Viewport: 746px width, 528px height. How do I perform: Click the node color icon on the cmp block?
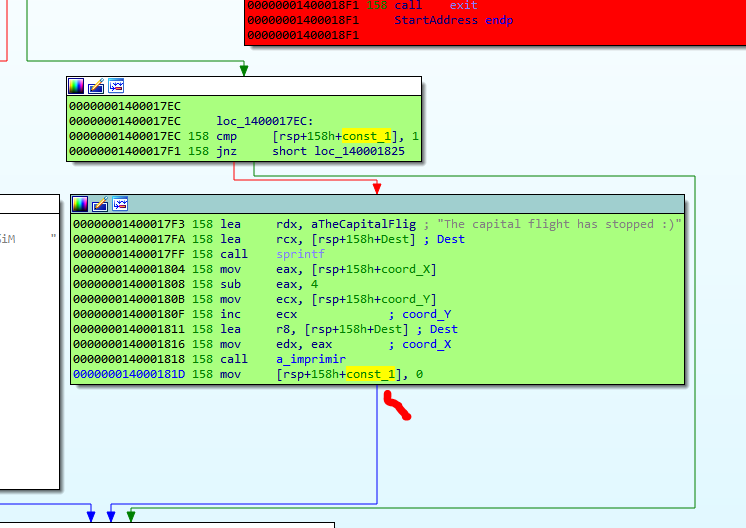point(76,86)
